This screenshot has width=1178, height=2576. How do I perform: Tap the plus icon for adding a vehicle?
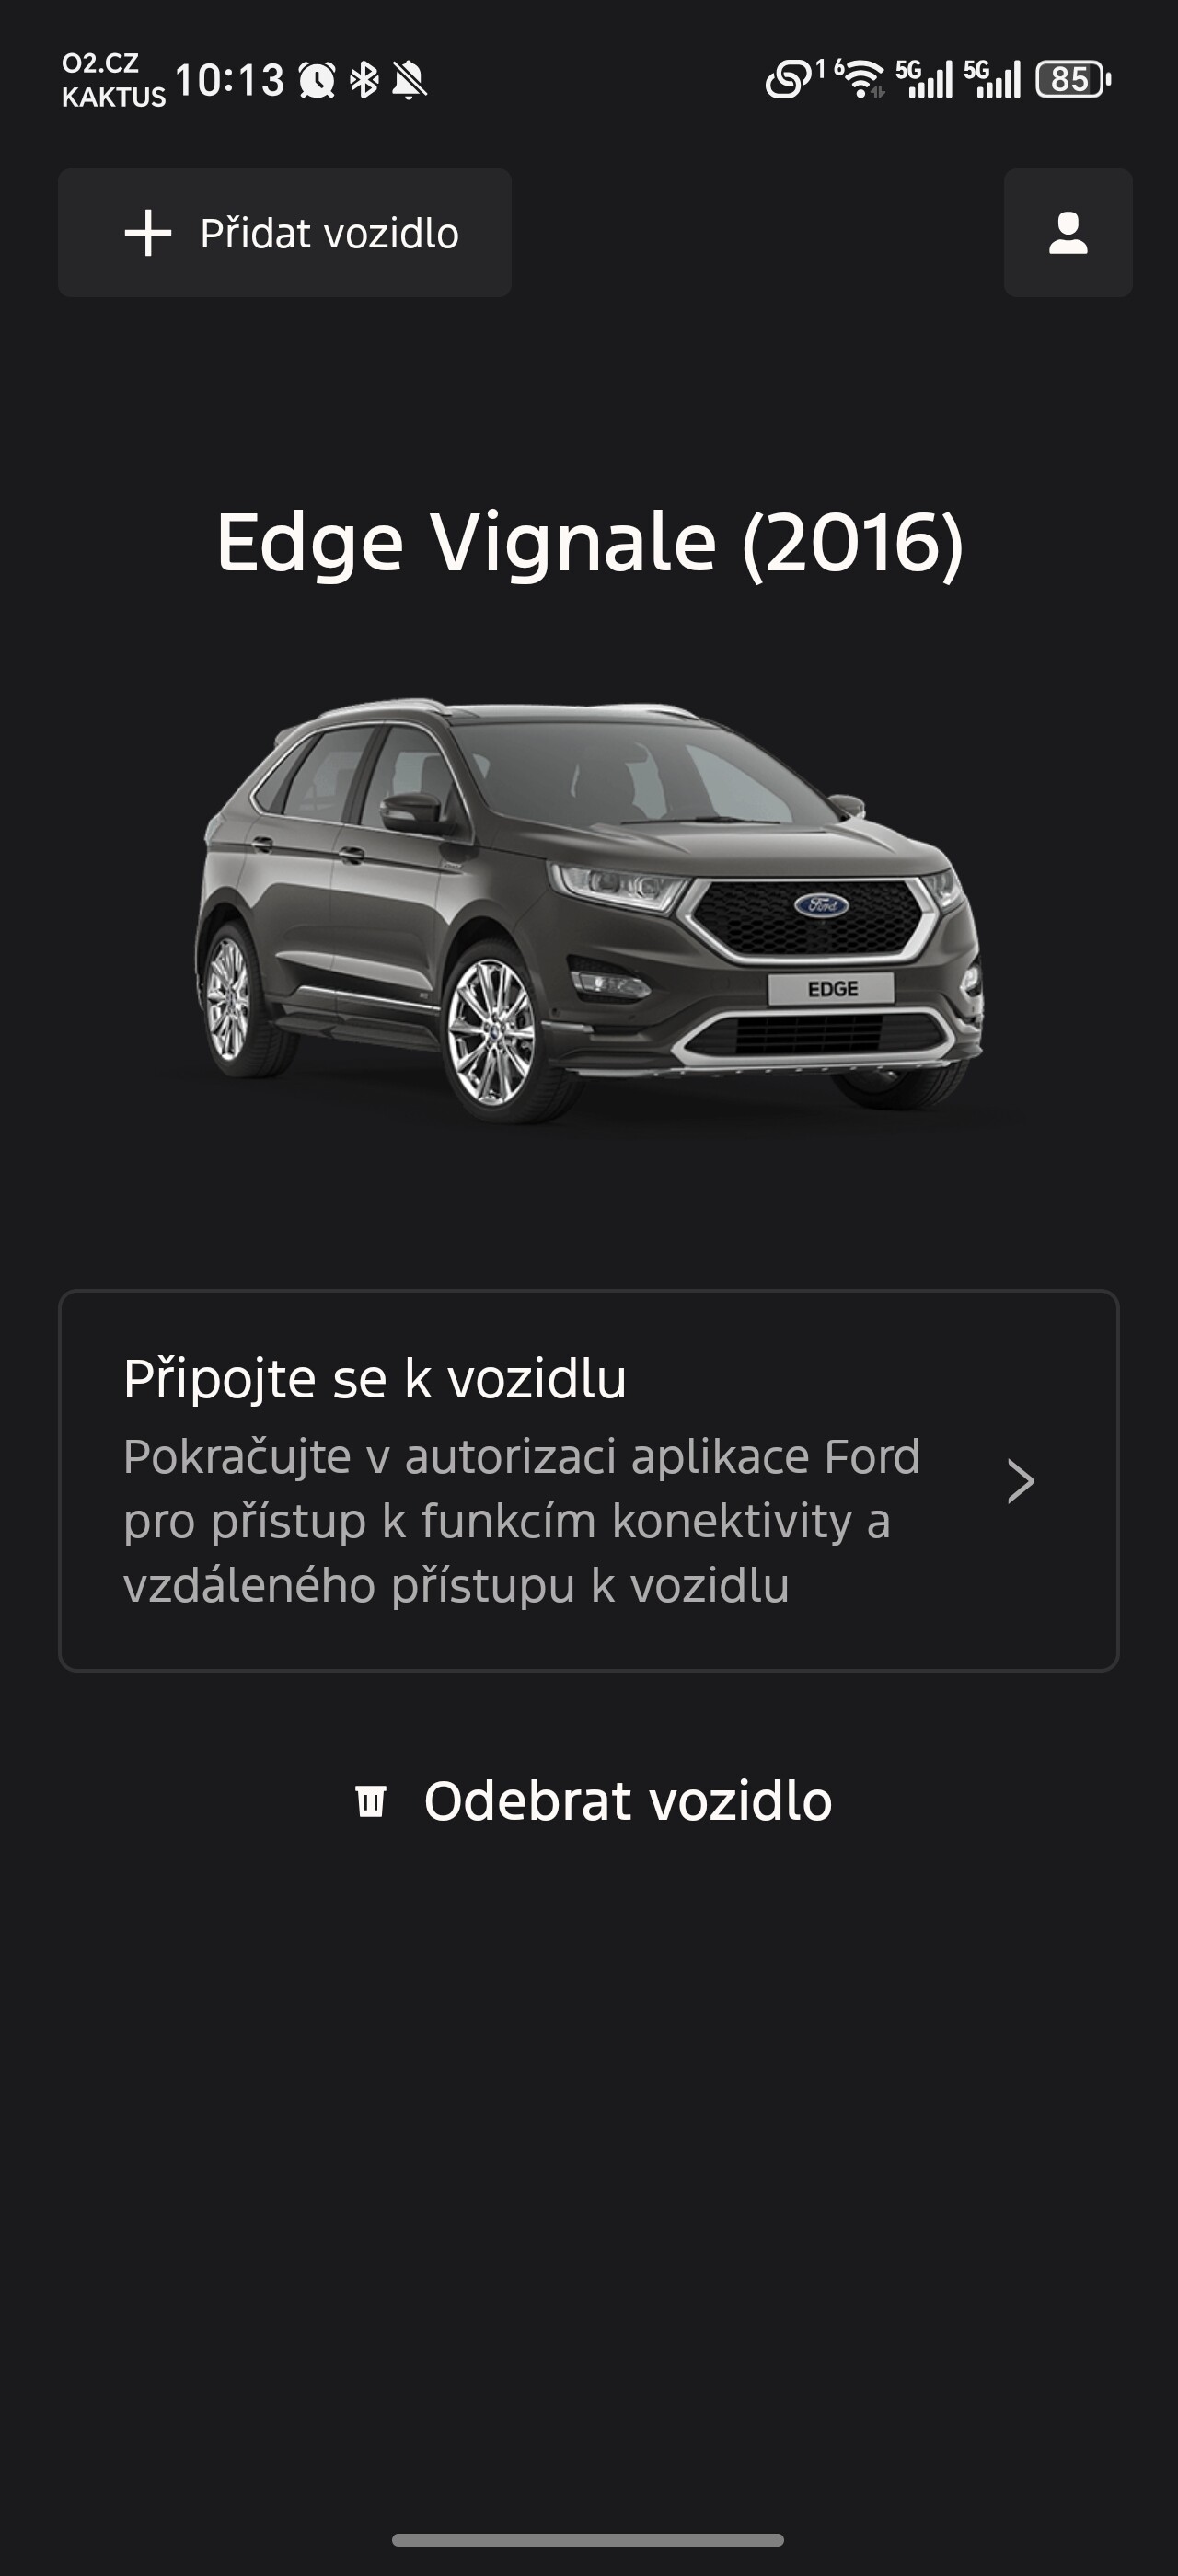tap(148, 233)
